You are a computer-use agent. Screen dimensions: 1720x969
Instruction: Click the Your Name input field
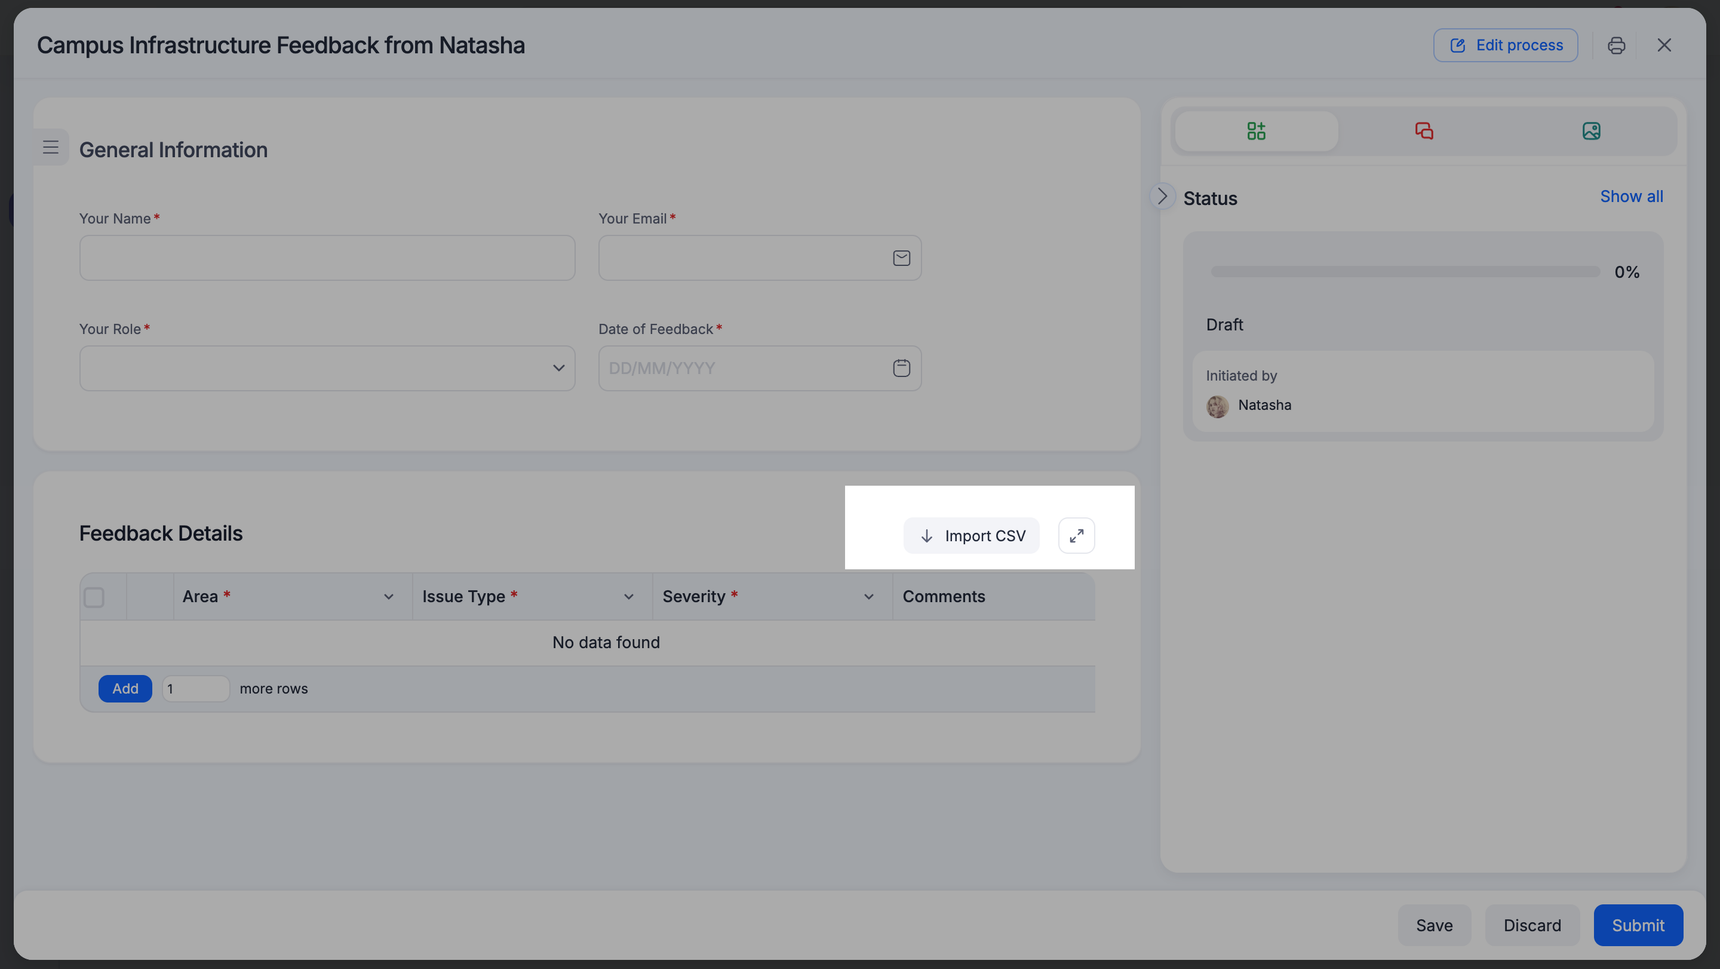point(327,258)
